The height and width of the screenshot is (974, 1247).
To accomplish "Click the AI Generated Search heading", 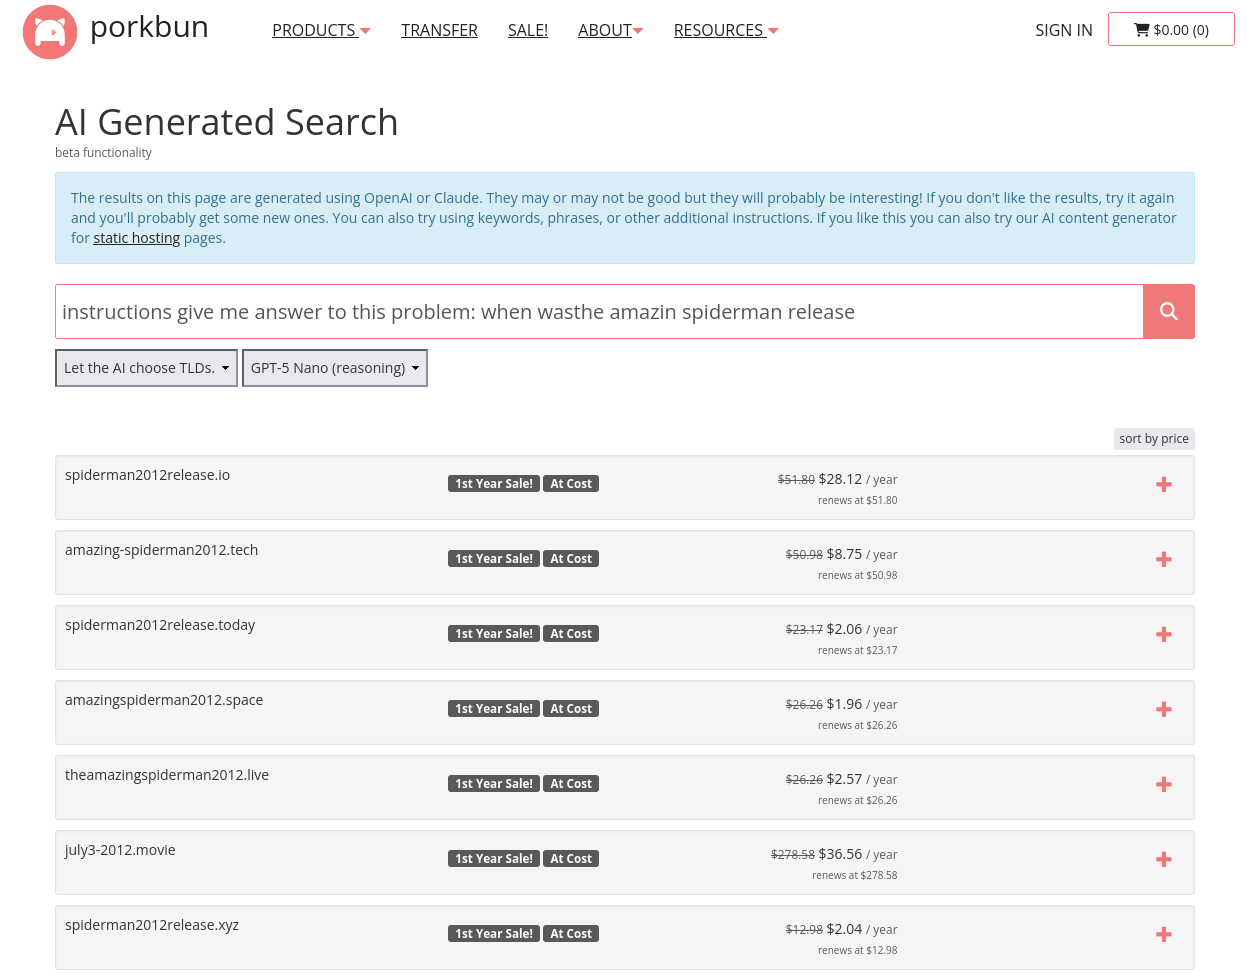I will pyautogui.click(x=227, y=122).
